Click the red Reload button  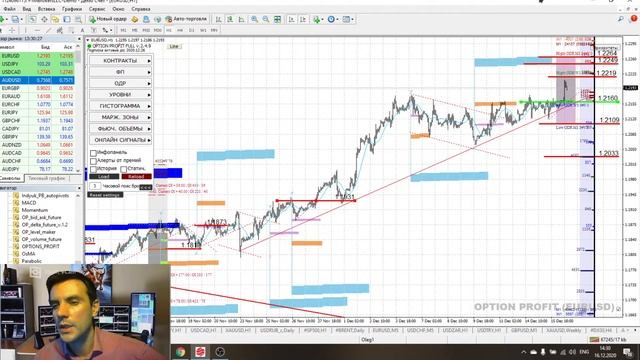(x=136, y=177)
